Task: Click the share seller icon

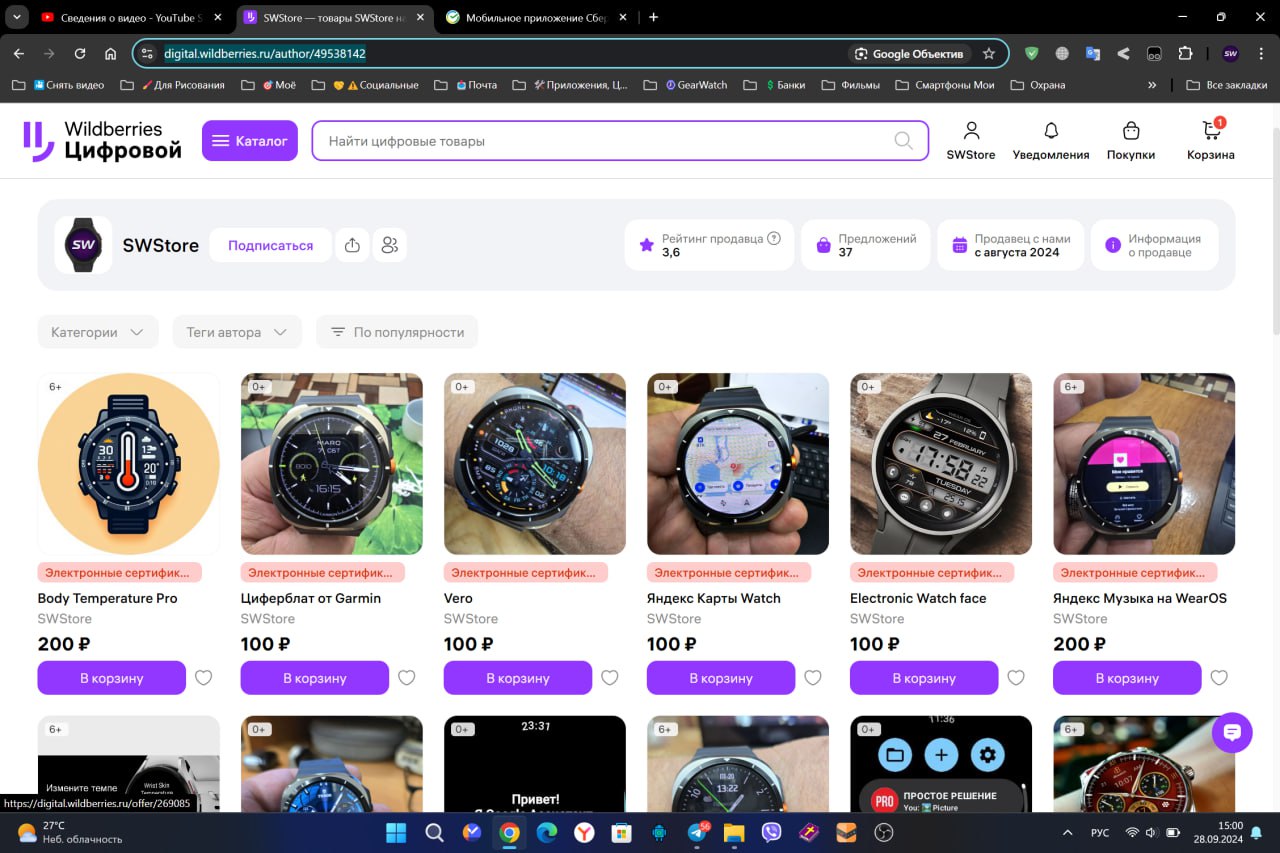Action: 352,245
